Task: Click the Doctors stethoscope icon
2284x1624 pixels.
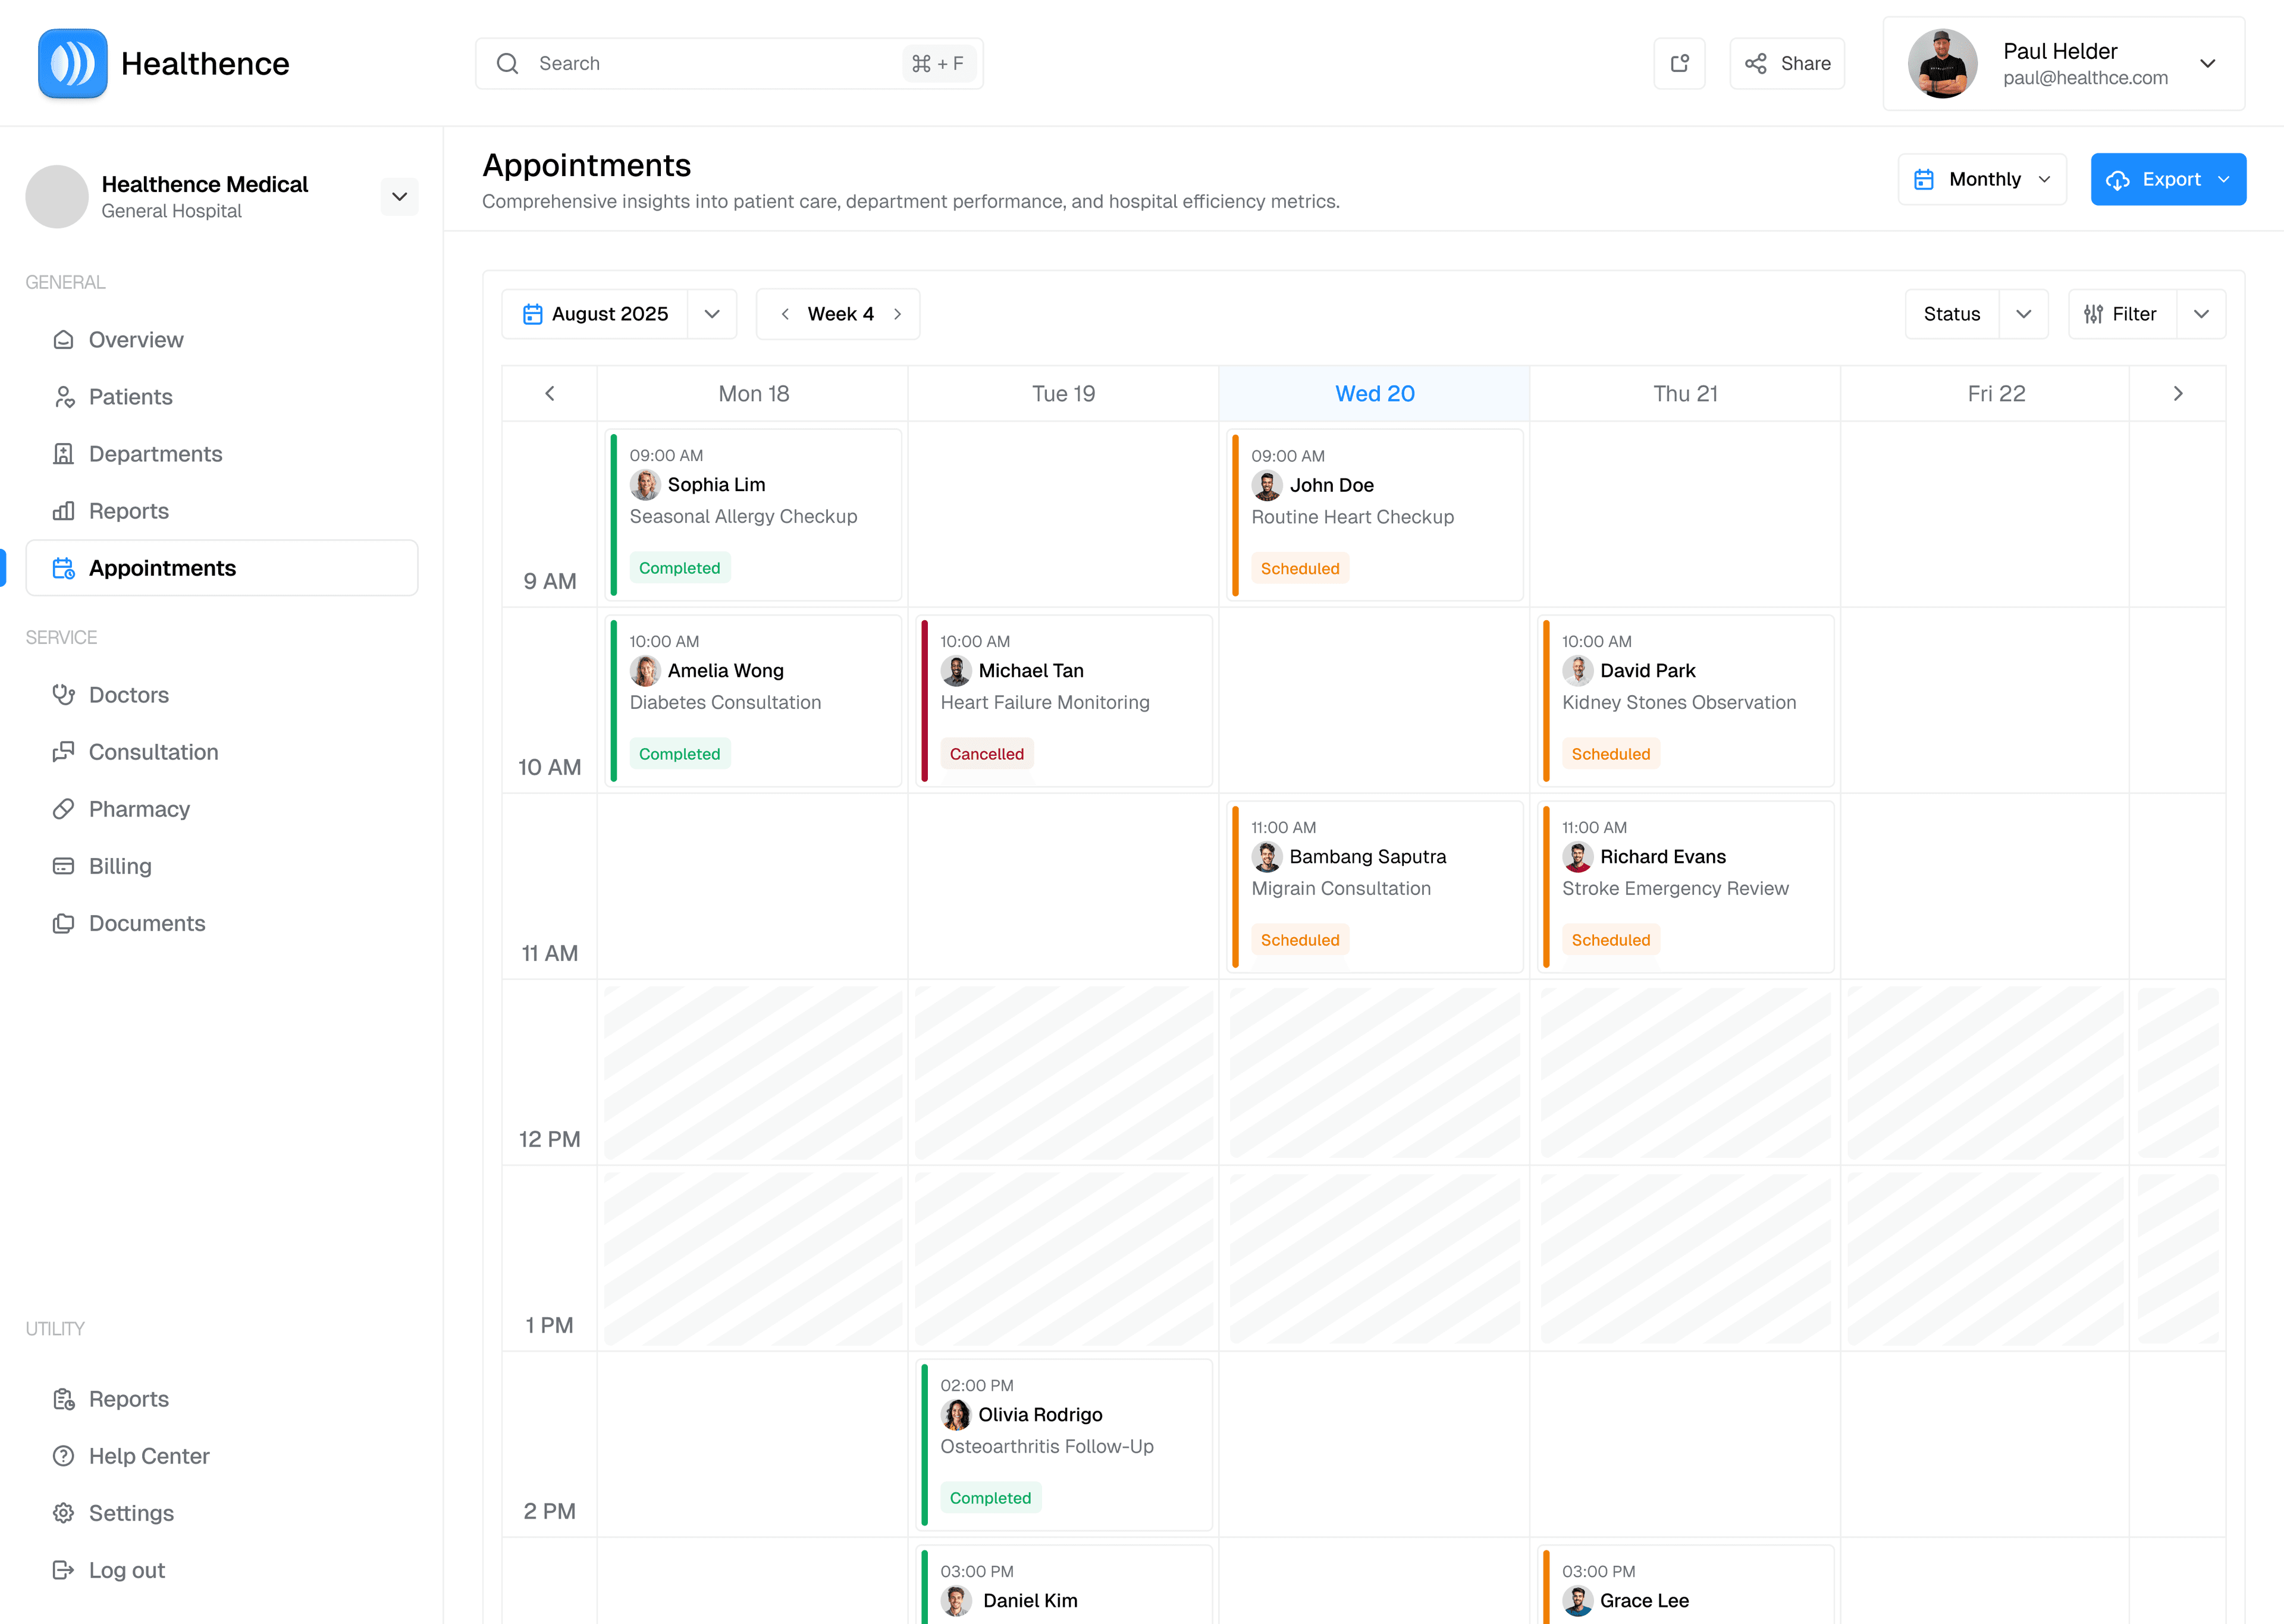Action: (x=63, y=695)
